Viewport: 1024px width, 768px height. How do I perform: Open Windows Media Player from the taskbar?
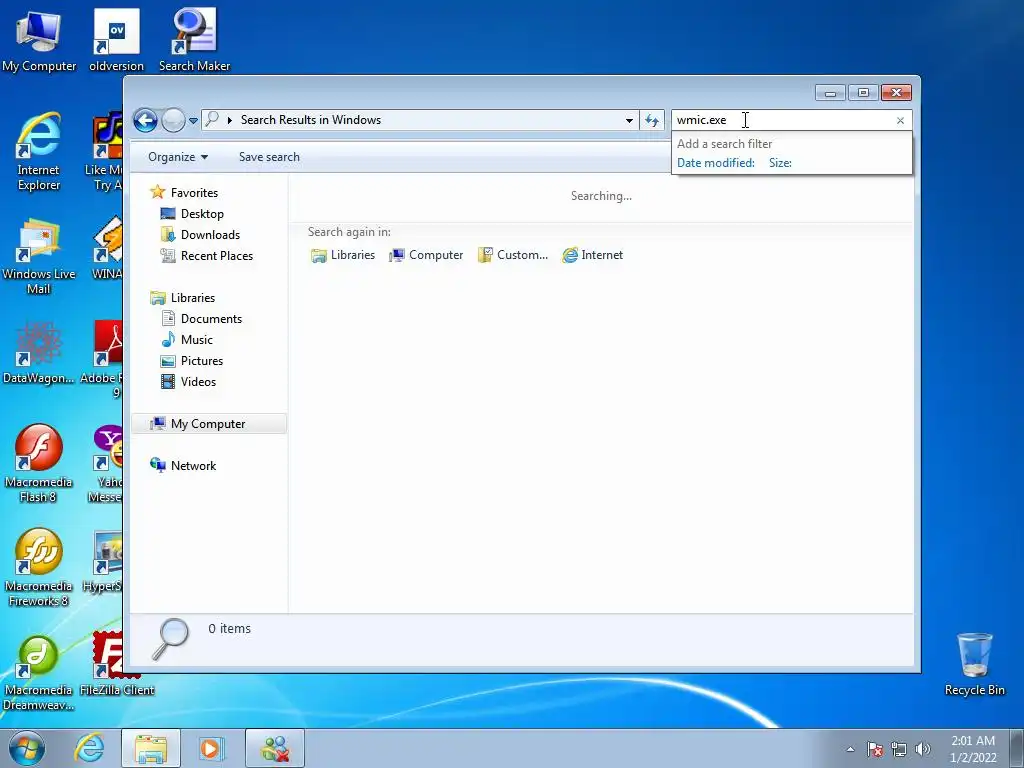[211, 748]
